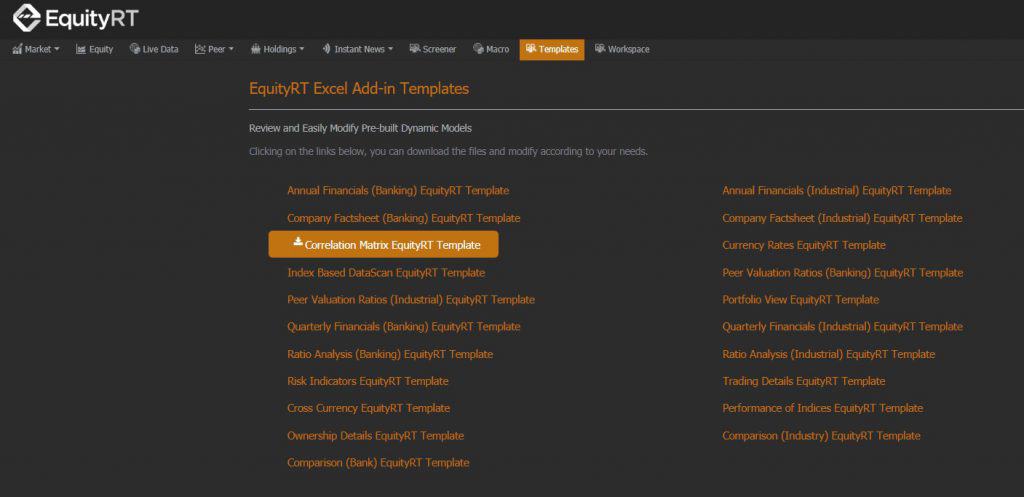Click the Holdings icon
Image resolution: width=1024 pixels, height=497 pixels.
click(x=255, y=49)
